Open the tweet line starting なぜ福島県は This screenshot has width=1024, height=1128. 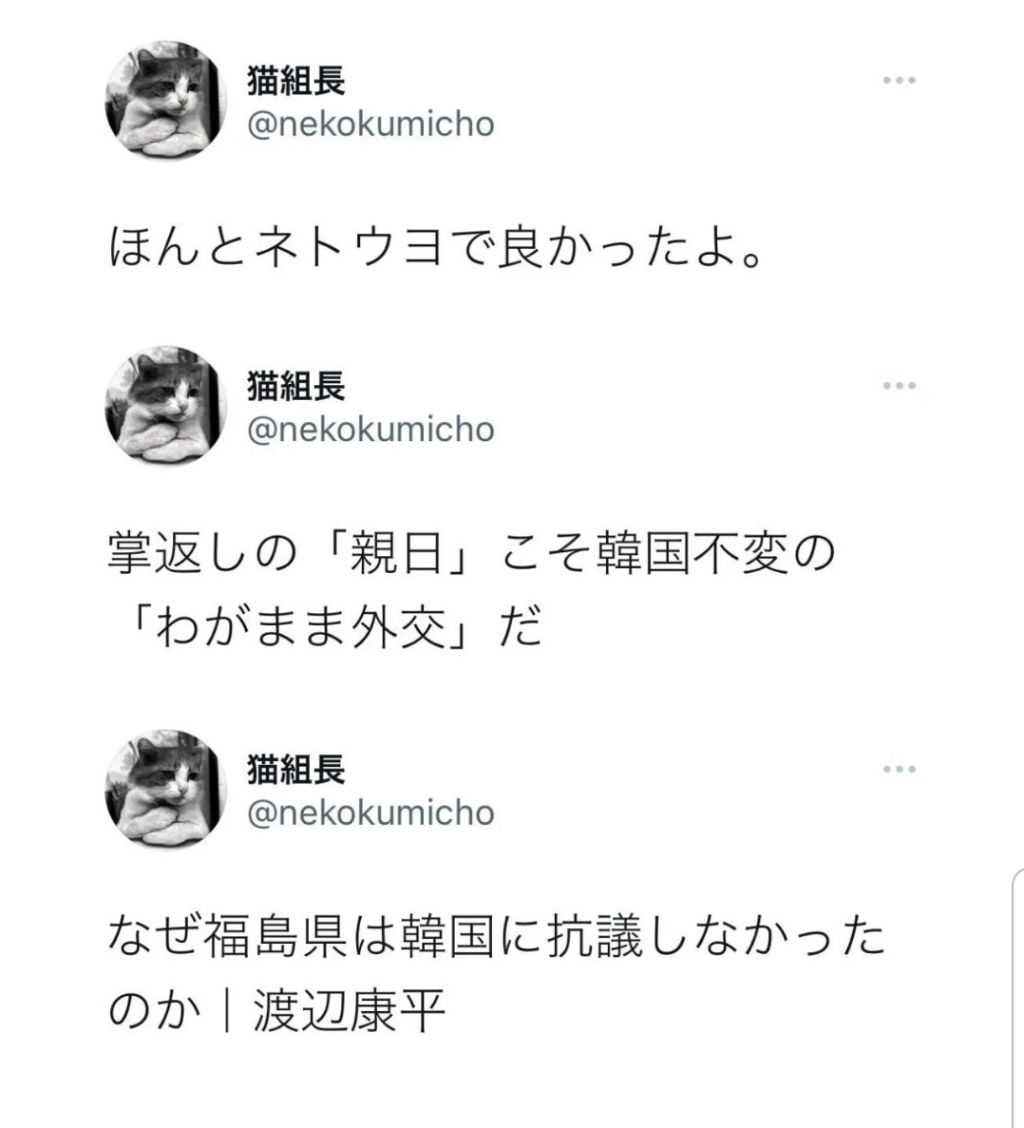pyautogui.click(x=496, y=940)
